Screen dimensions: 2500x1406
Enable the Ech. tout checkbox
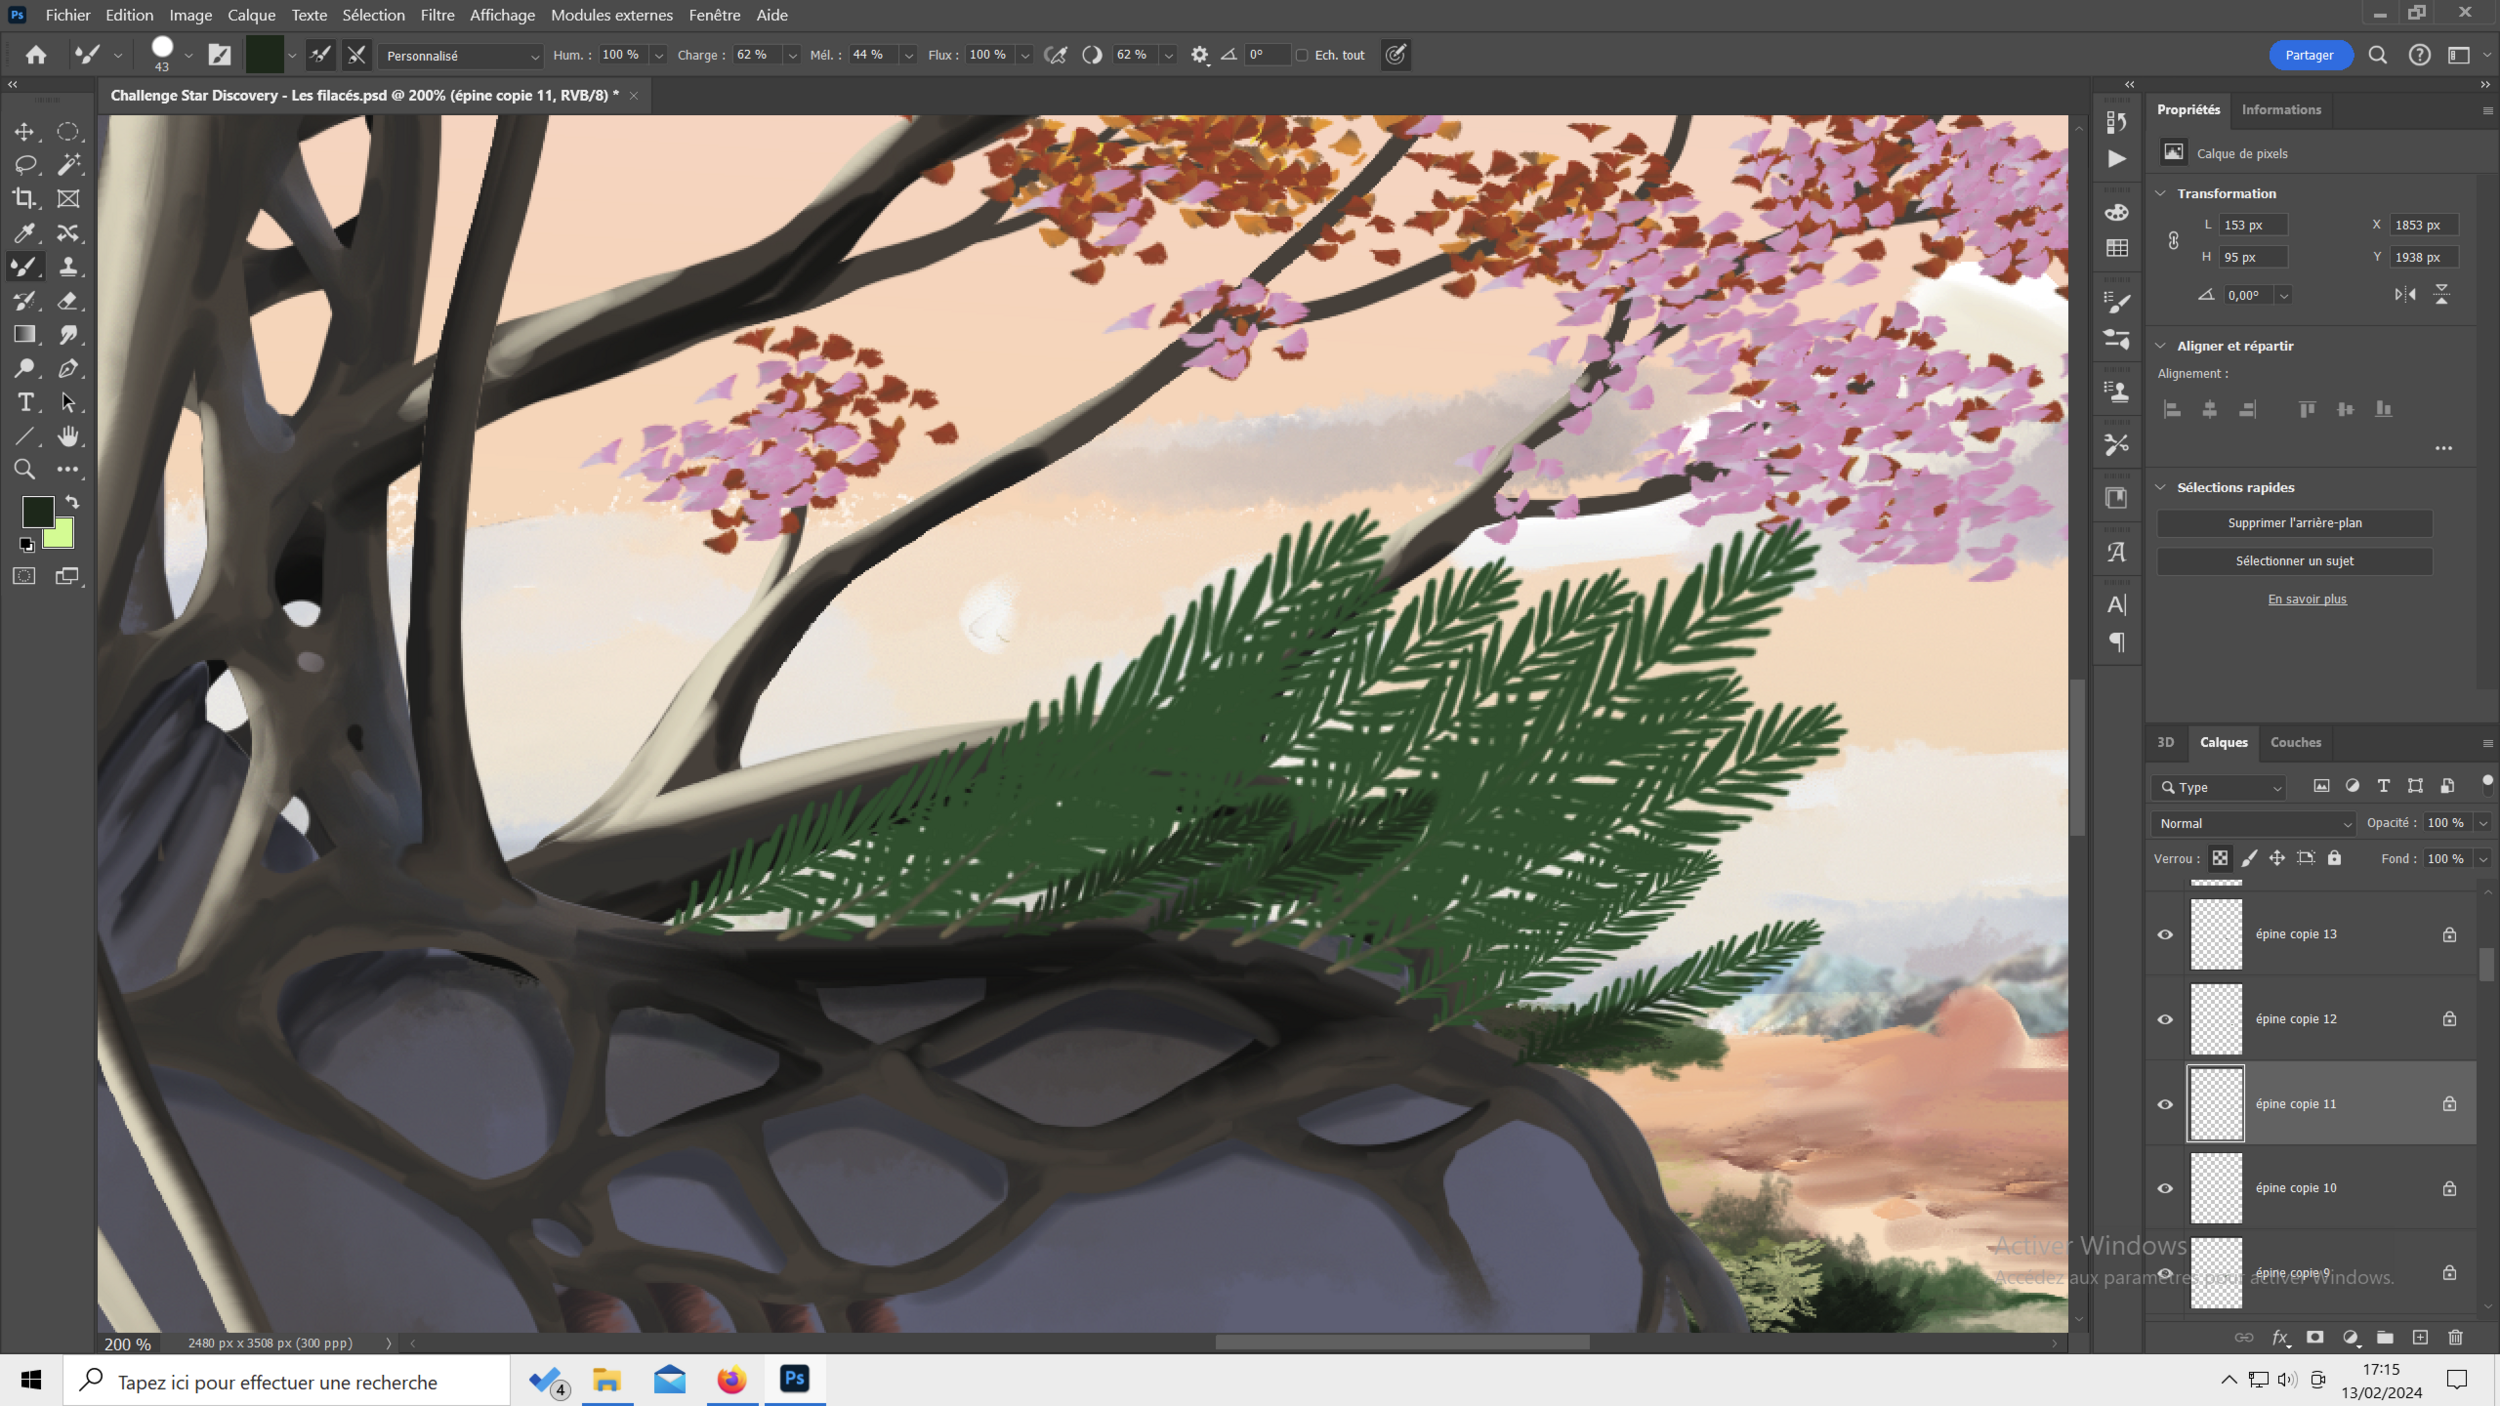point(1302,55)
